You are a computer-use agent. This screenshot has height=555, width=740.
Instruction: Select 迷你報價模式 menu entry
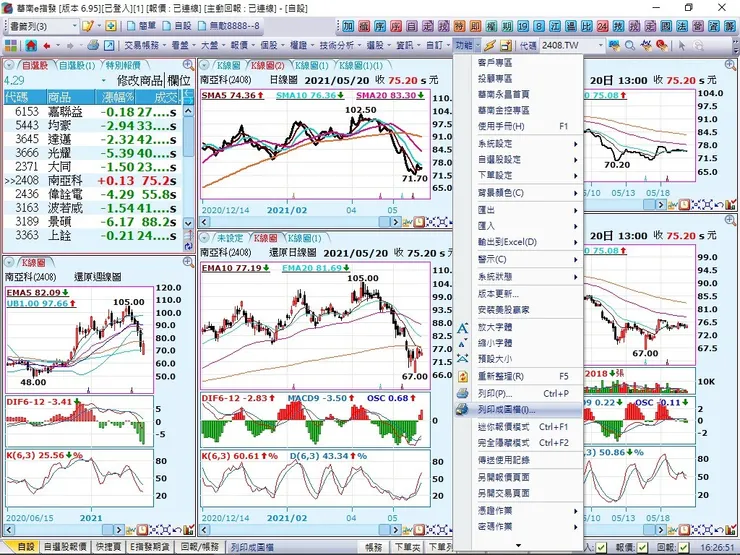tap(518, 427)
